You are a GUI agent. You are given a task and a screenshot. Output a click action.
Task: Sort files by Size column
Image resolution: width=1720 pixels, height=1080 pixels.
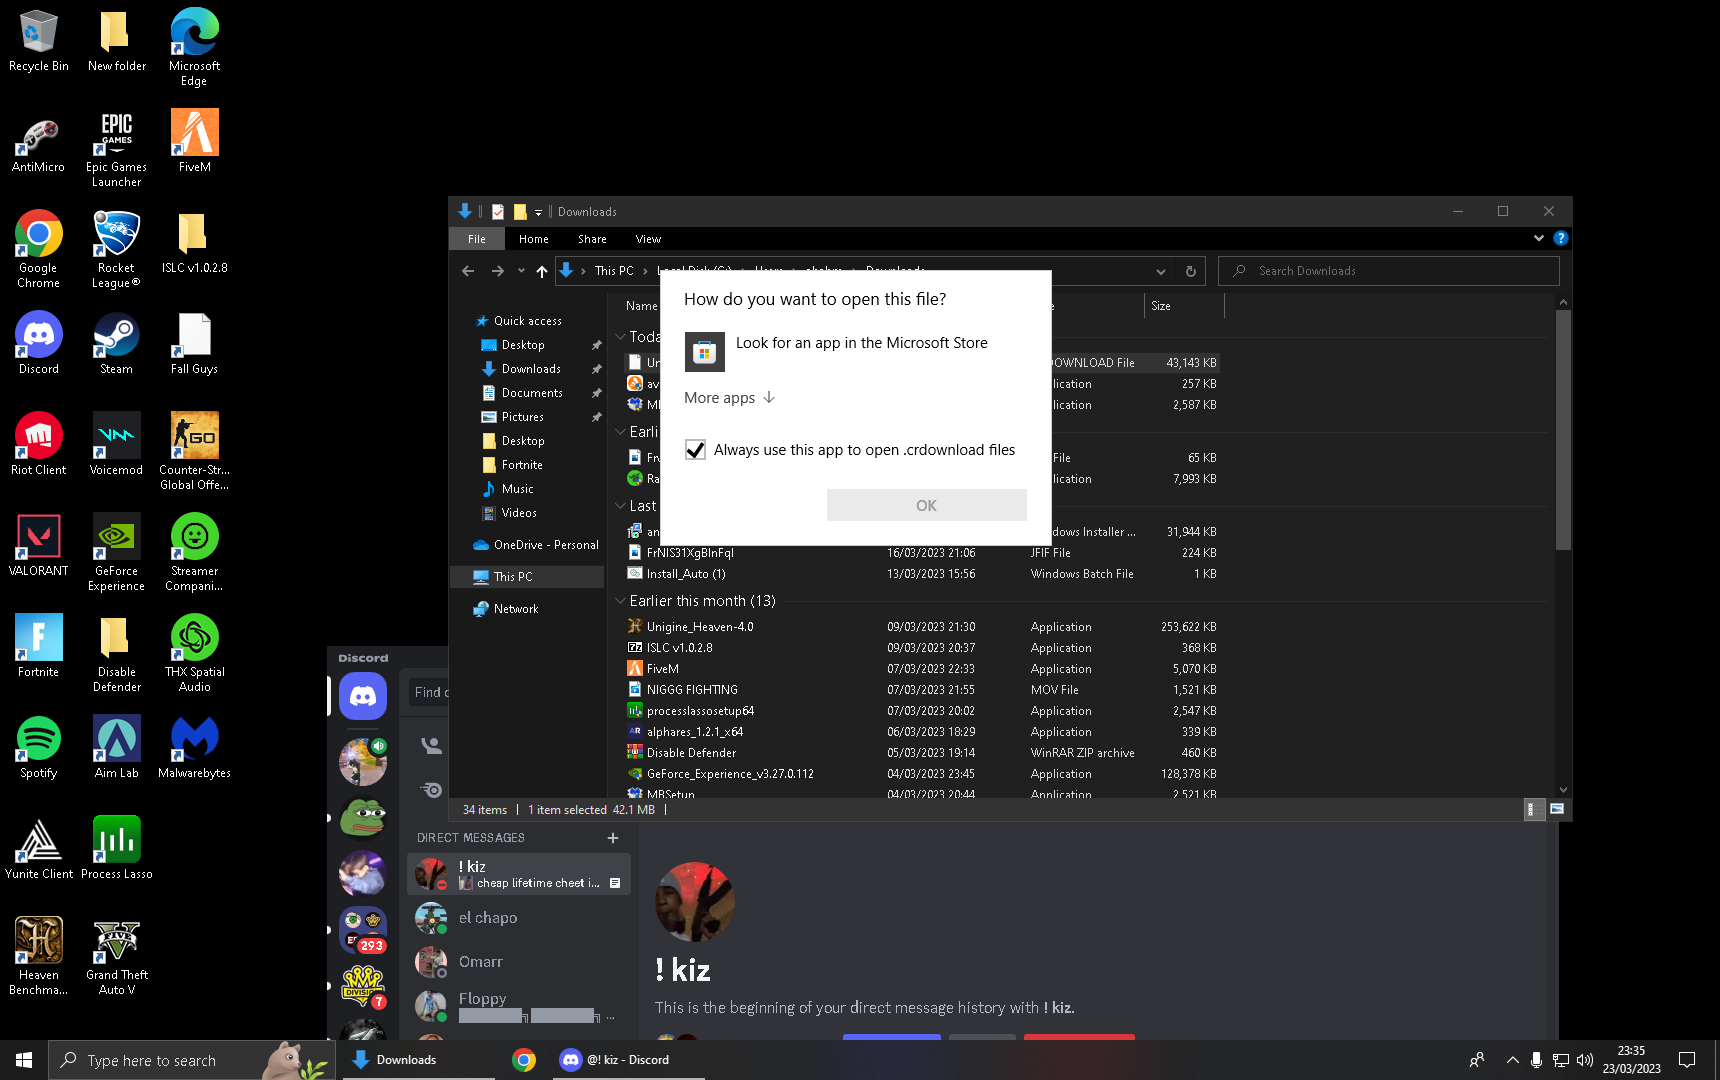pos(1184,306)
